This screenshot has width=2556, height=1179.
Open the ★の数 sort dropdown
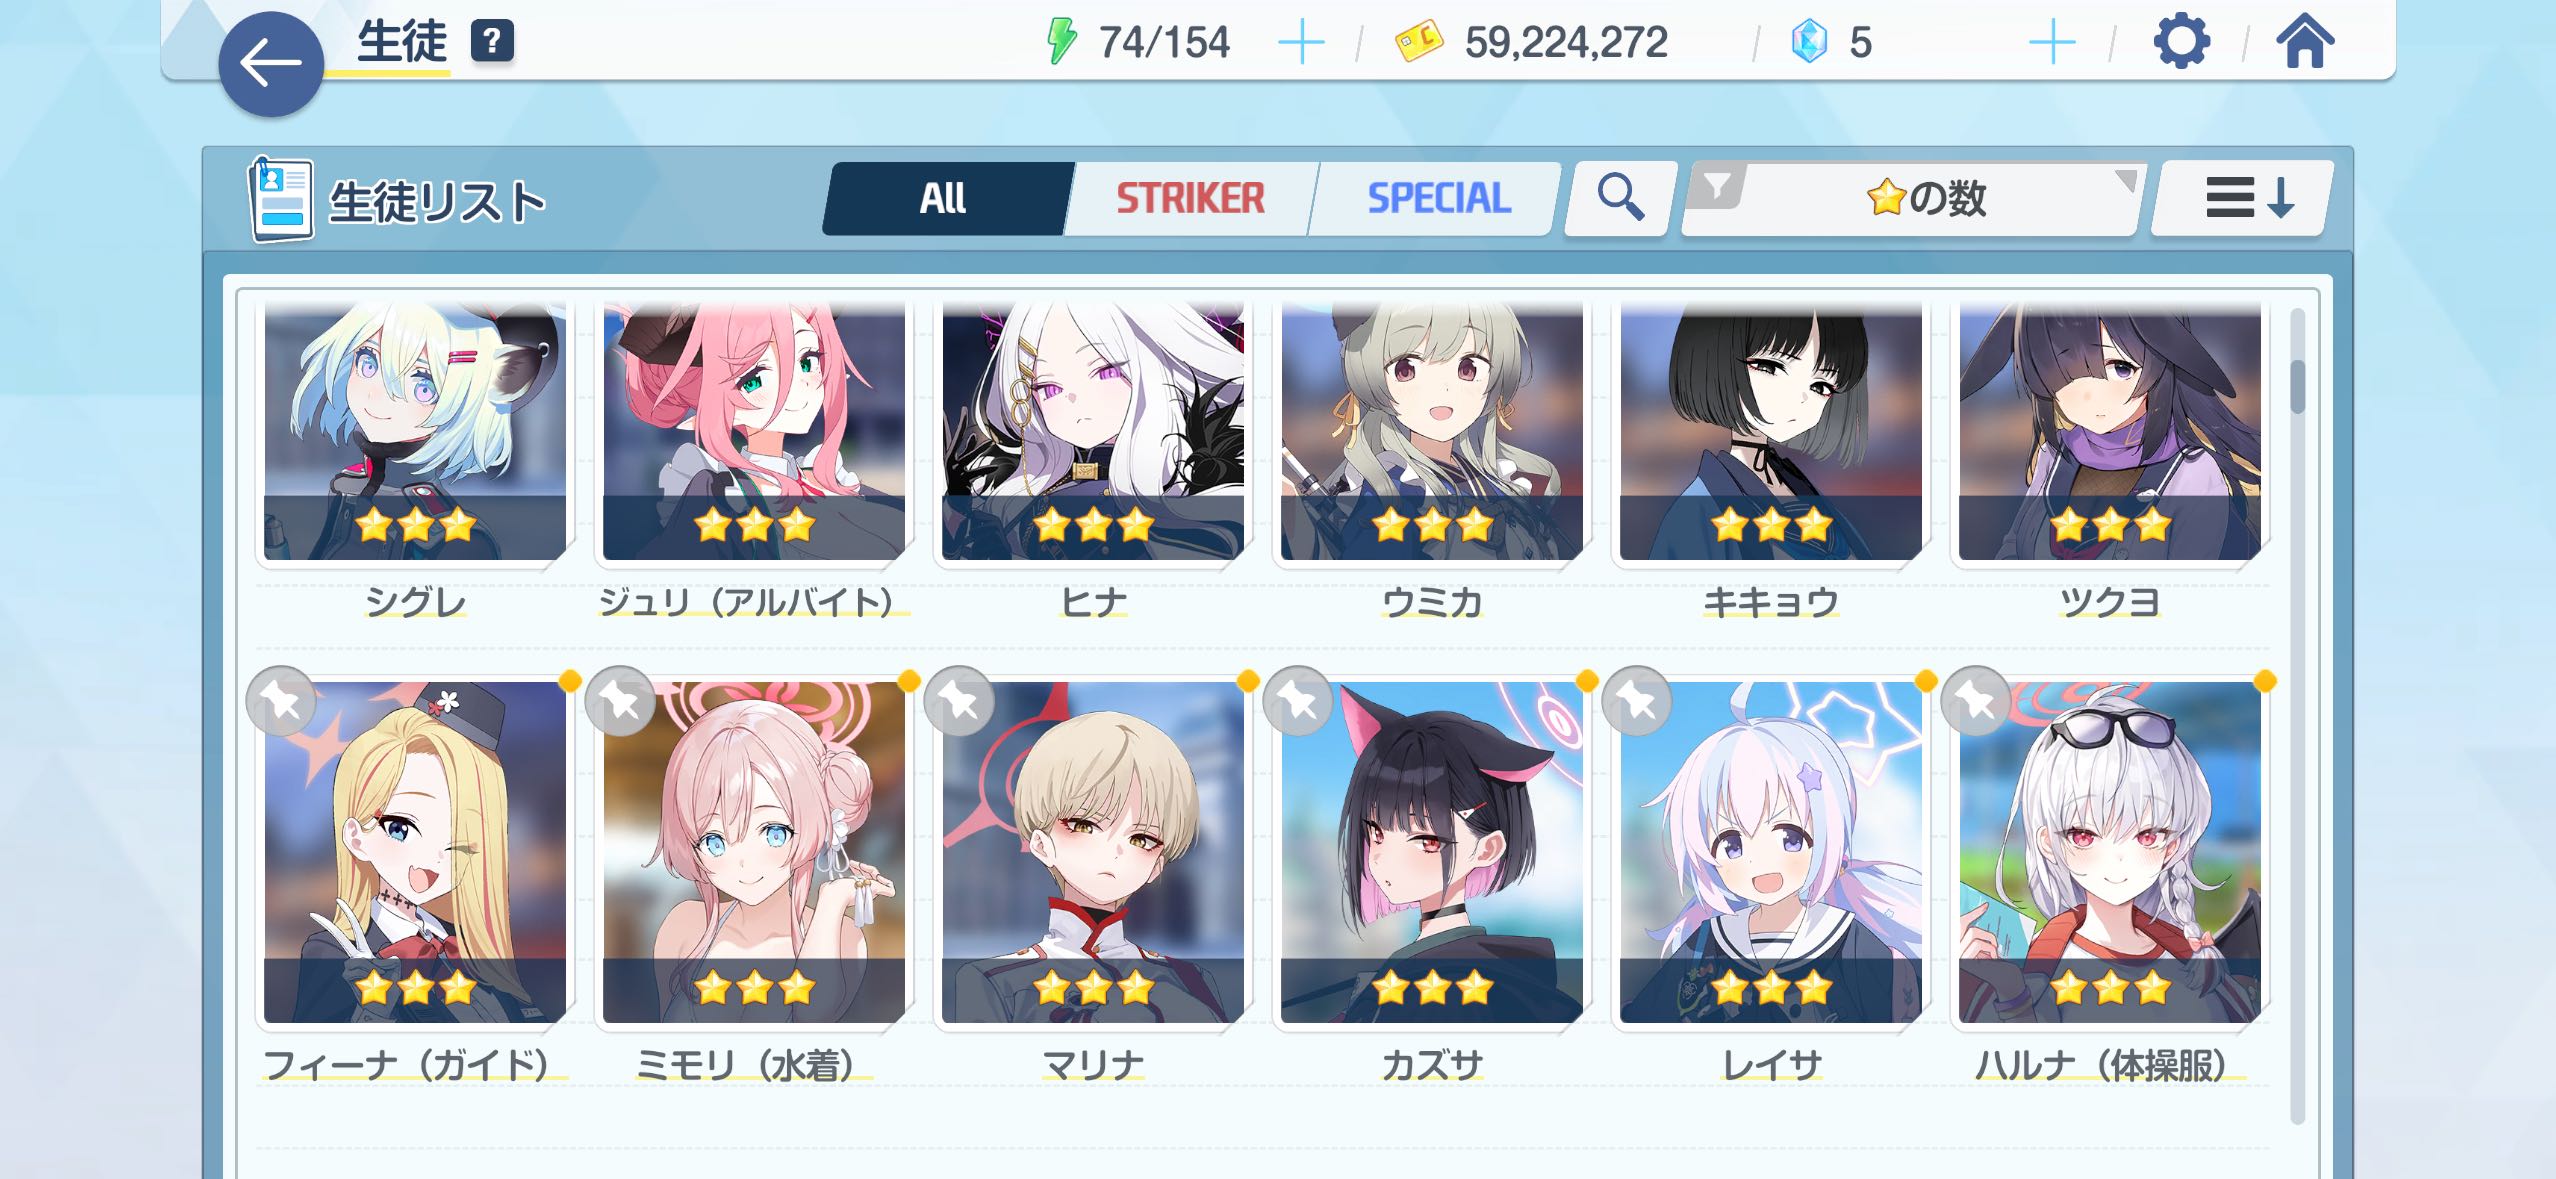tap(1925, 198)
